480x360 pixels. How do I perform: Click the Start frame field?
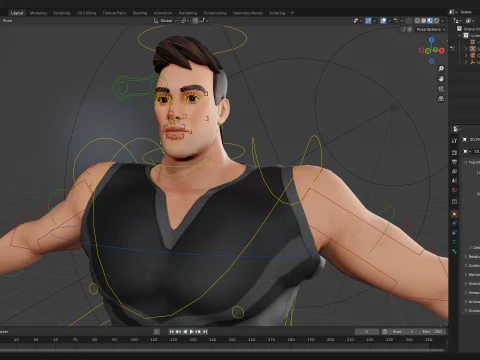(x=403, y=332)
